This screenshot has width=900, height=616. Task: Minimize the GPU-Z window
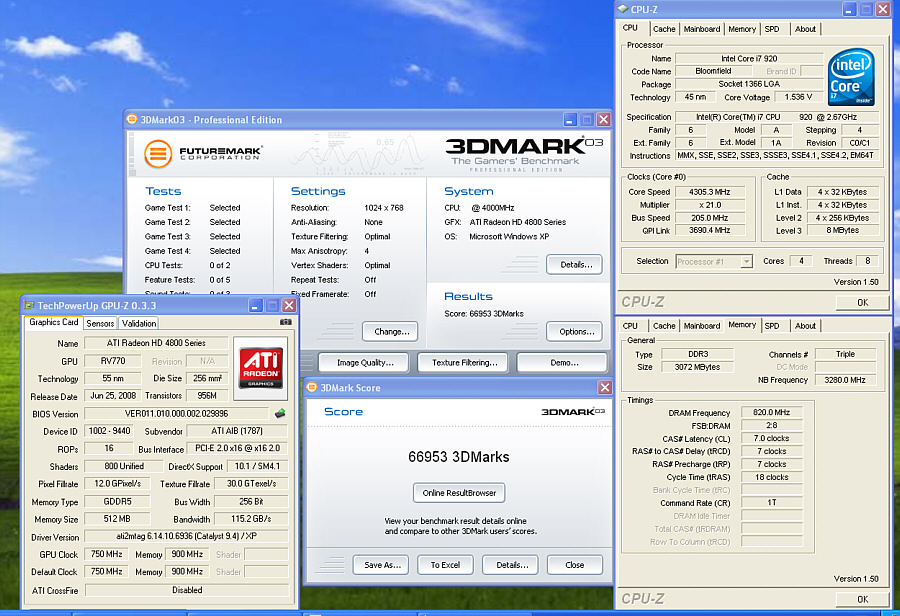(256, 305)
